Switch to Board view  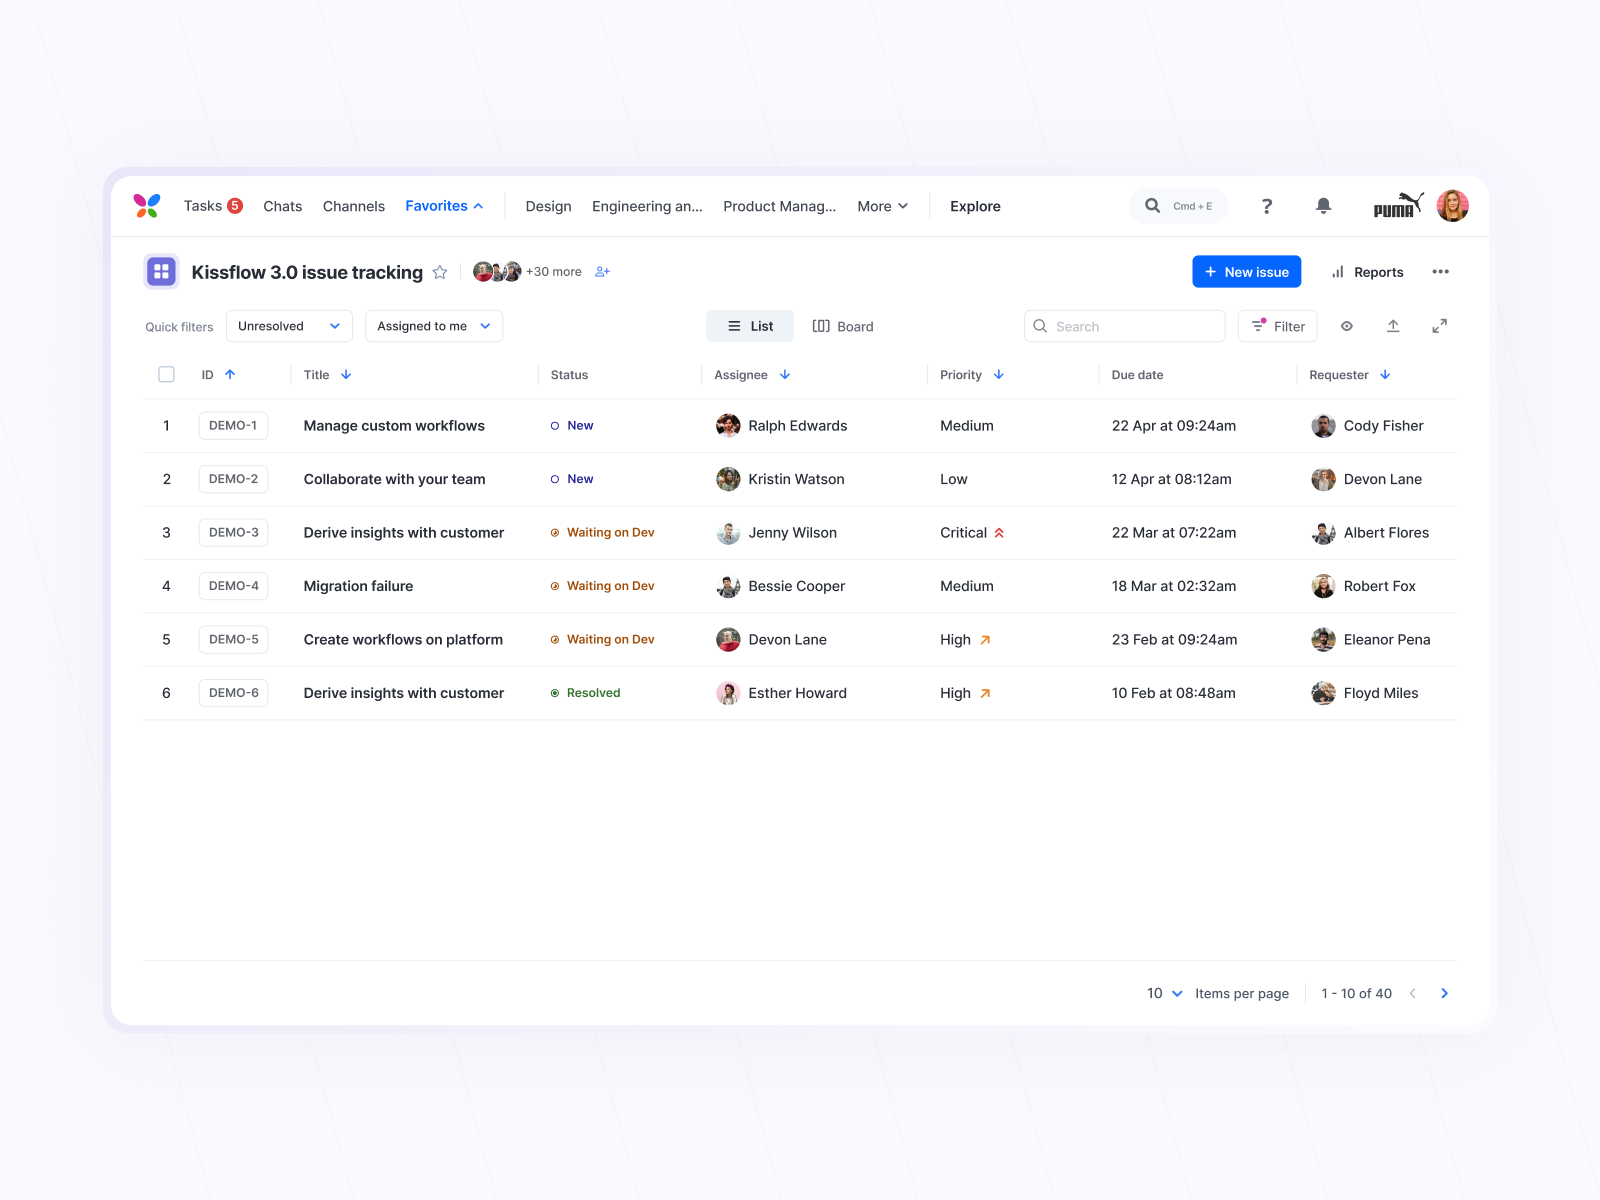[x=843, y=326]
